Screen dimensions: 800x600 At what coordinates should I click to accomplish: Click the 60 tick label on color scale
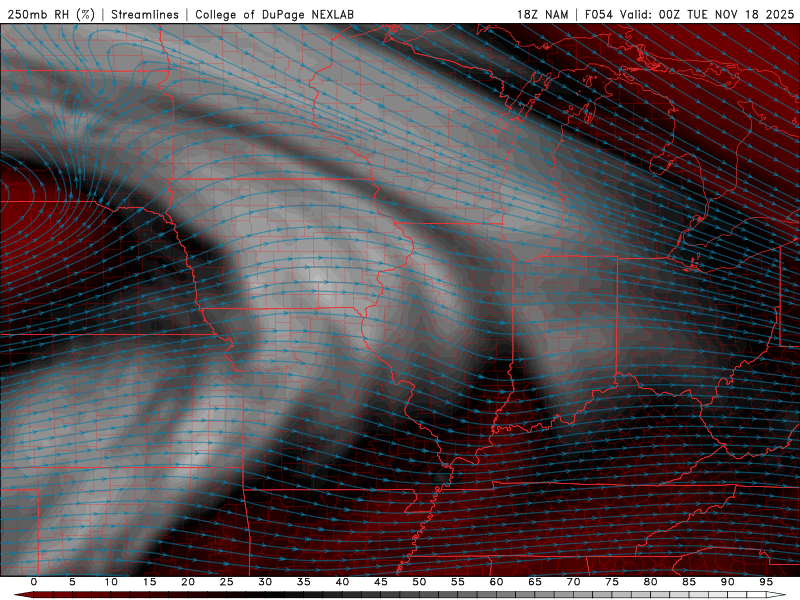496,582
